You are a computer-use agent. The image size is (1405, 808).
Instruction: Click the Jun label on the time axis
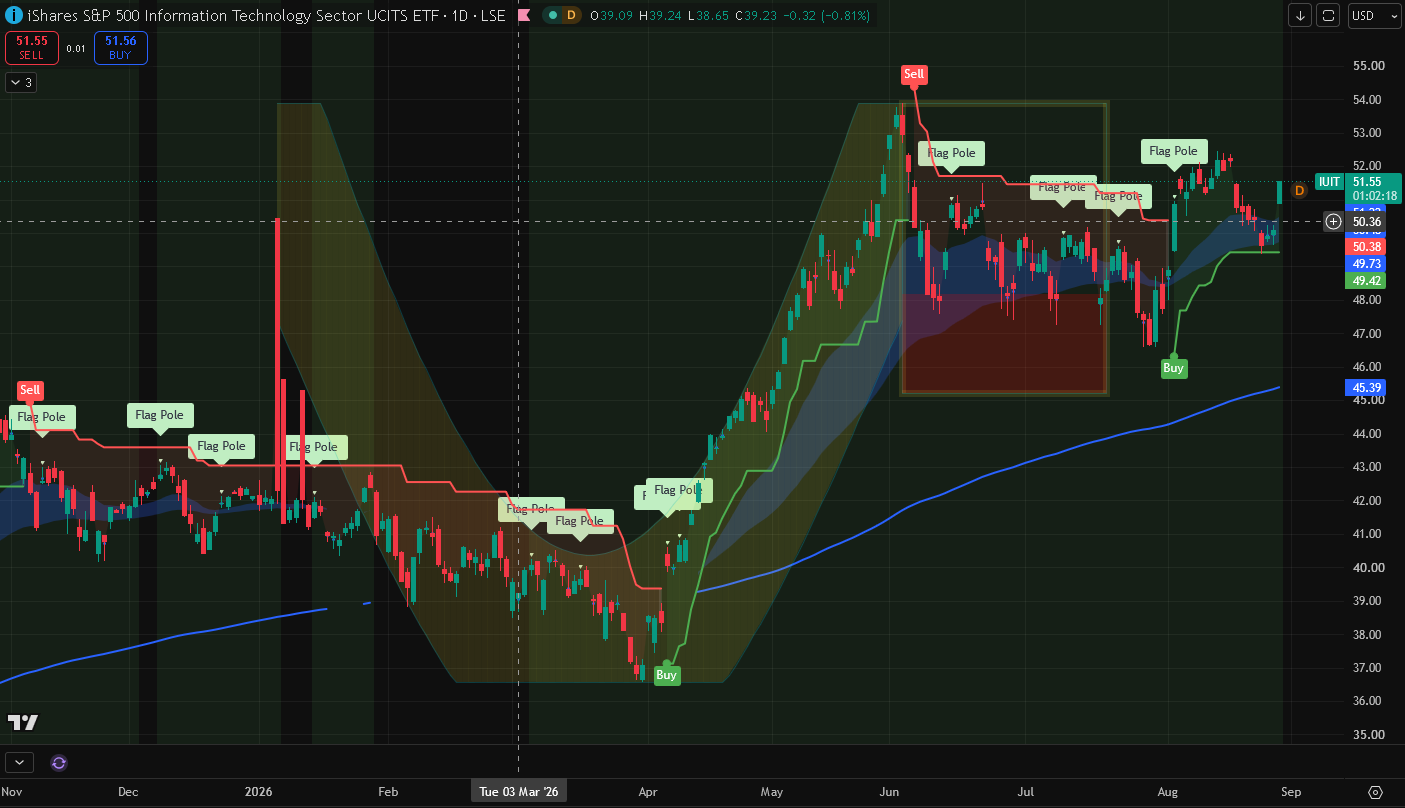(x=888, y=792)
